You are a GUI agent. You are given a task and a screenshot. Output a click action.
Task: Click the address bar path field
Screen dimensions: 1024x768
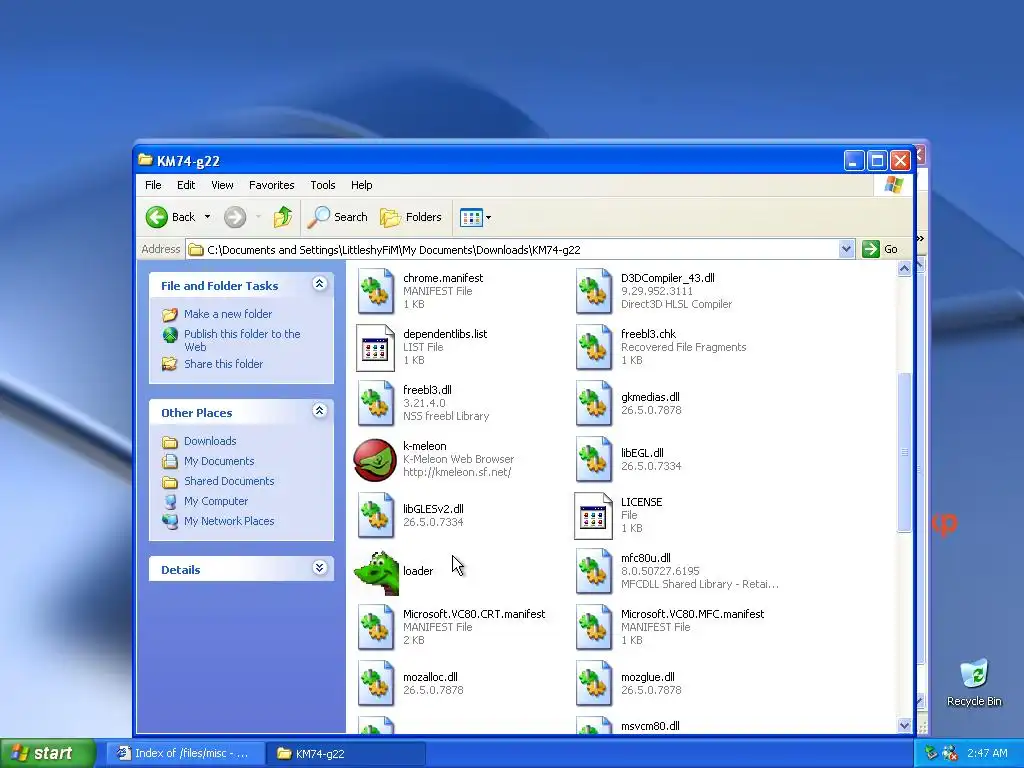[513, 249]
